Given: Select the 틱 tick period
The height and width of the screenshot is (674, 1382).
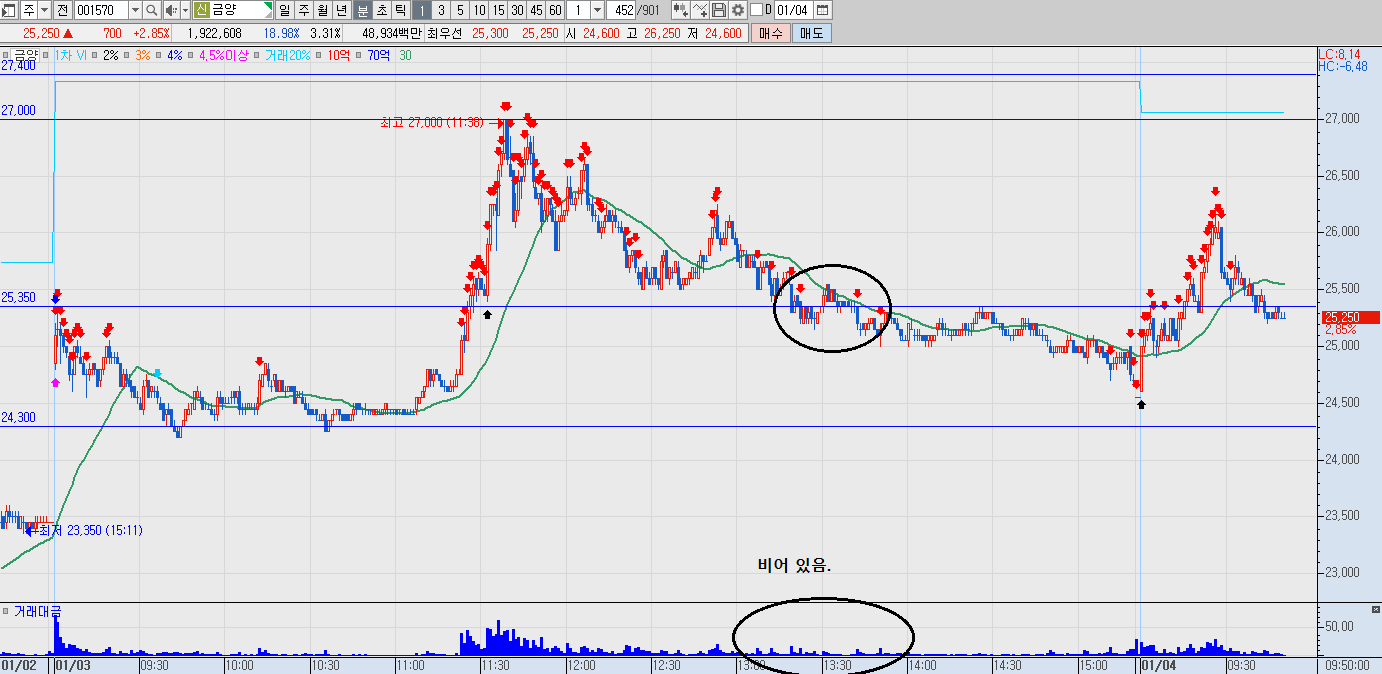Looking at the screenshot, I should pos(400,10).
